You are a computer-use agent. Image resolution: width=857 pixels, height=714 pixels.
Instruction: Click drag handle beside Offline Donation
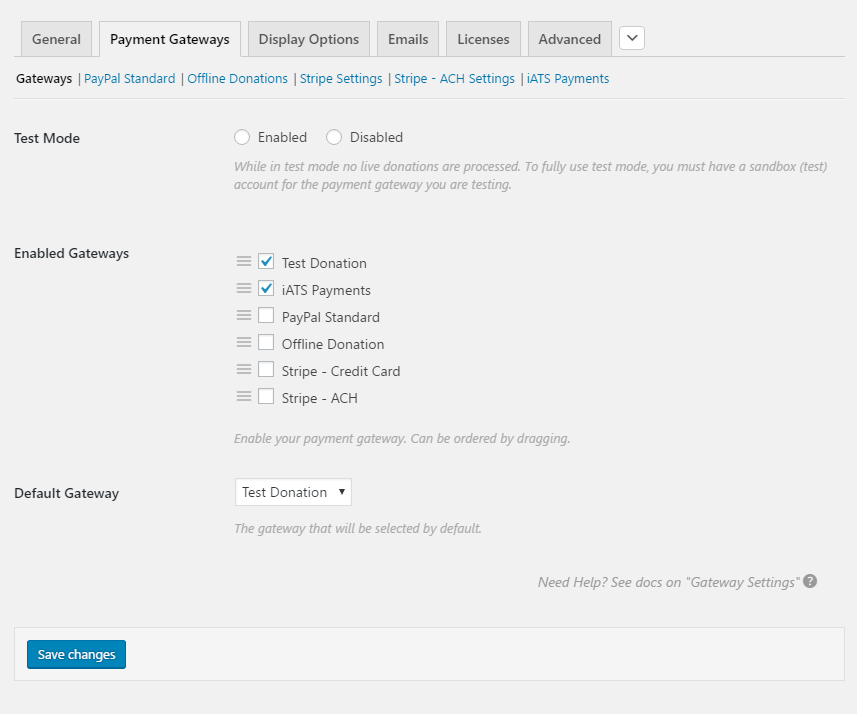coord(244,342)
